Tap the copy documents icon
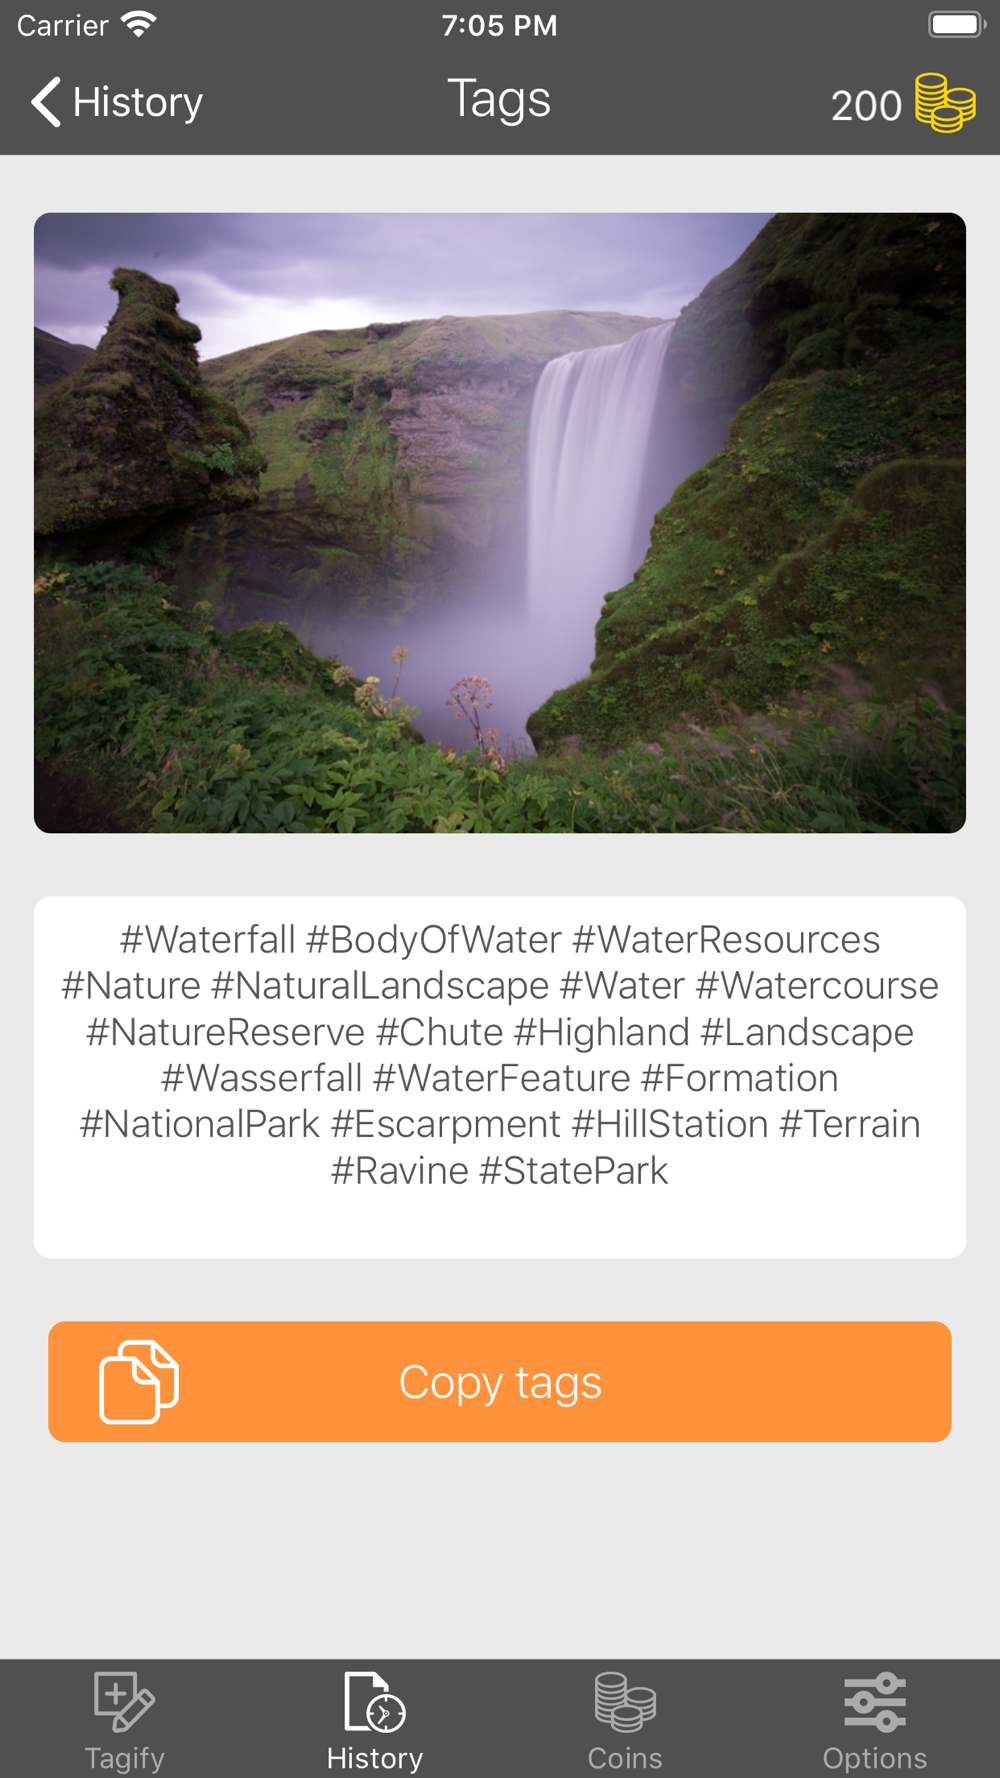The height and width of the screenshot is (1778, 1000). coord(139,1381)
